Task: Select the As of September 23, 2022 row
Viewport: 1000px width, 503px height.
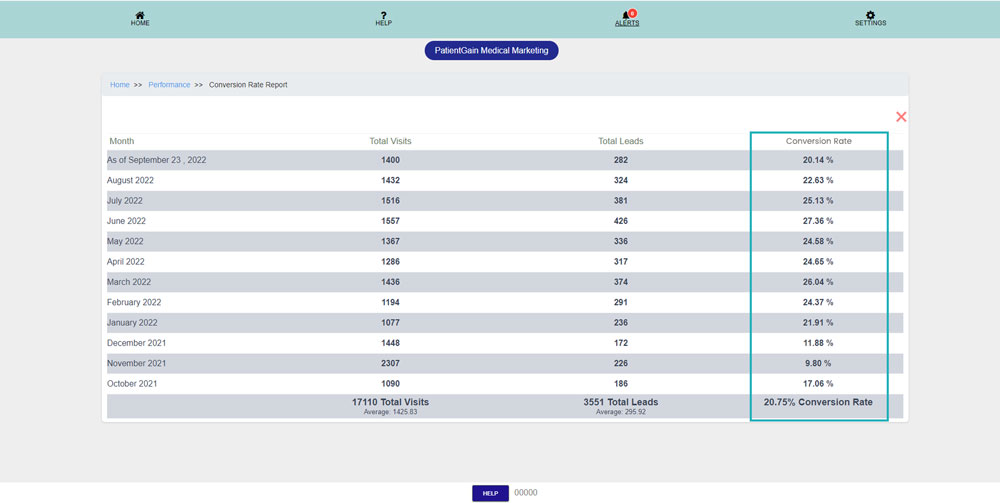Action: pyautogui.click(x=505, y=160)
